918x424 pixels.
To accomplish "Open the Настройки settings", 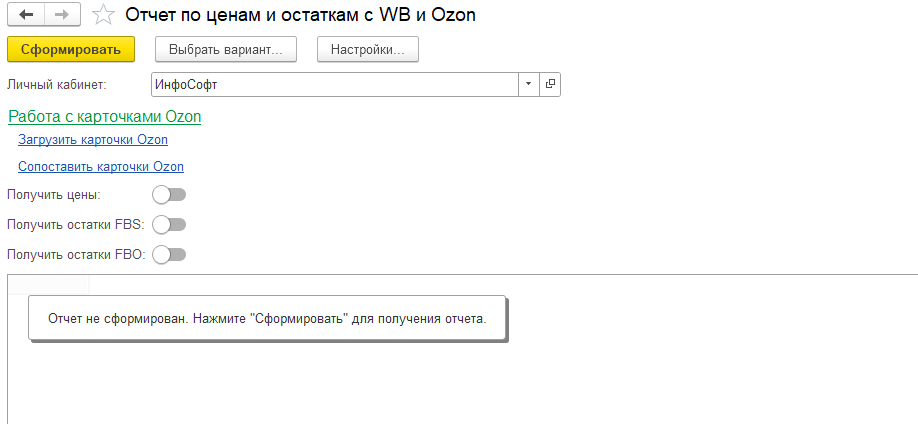I will tap(368, 49).
